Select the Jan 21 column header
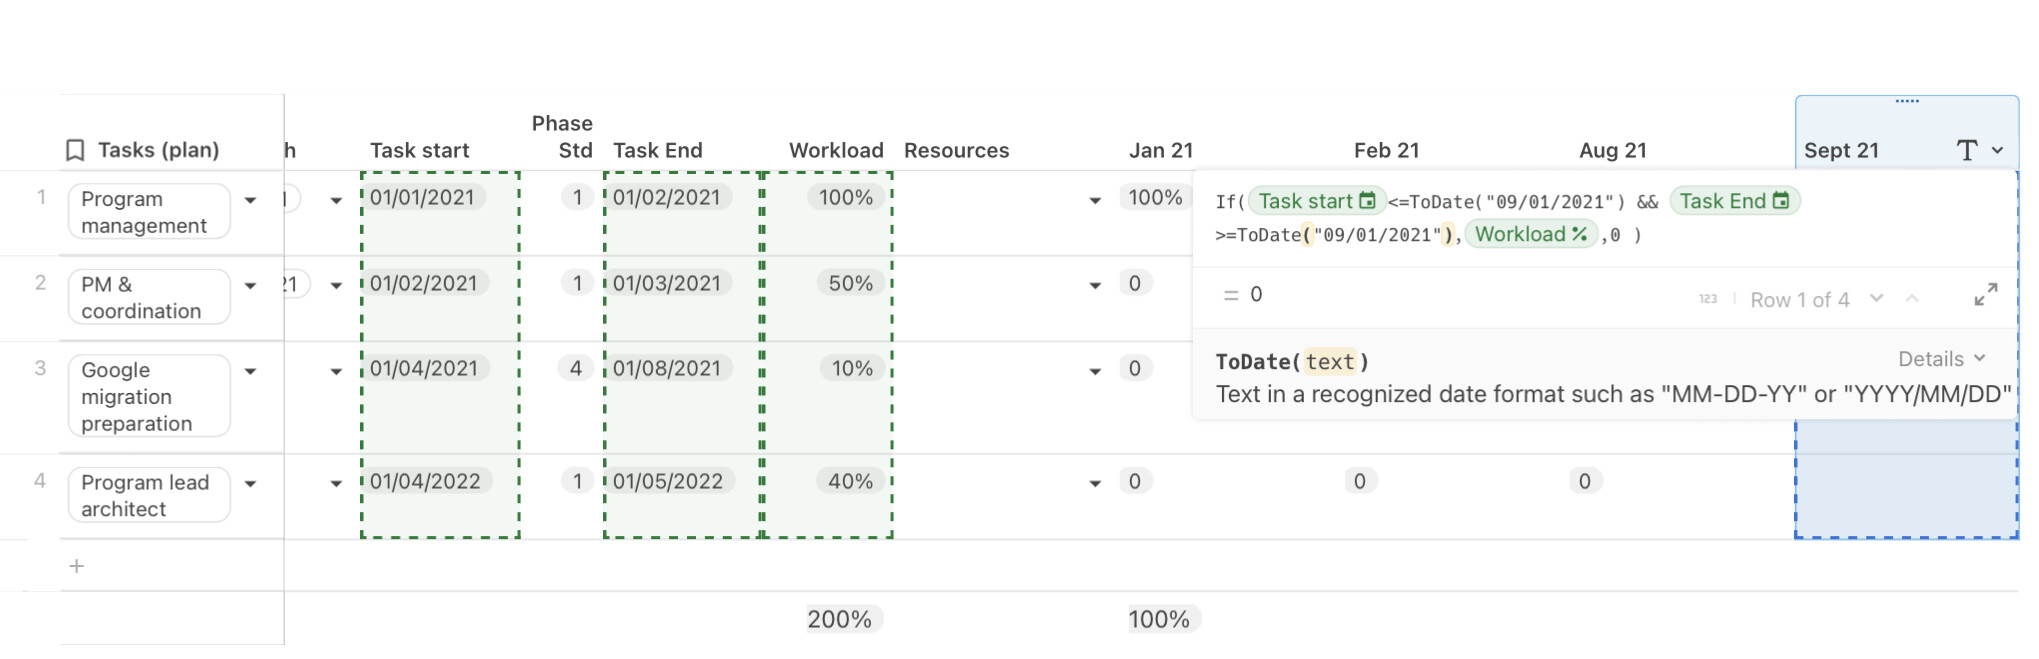The image size is (2039, 659). click(x=1160, y=151)
